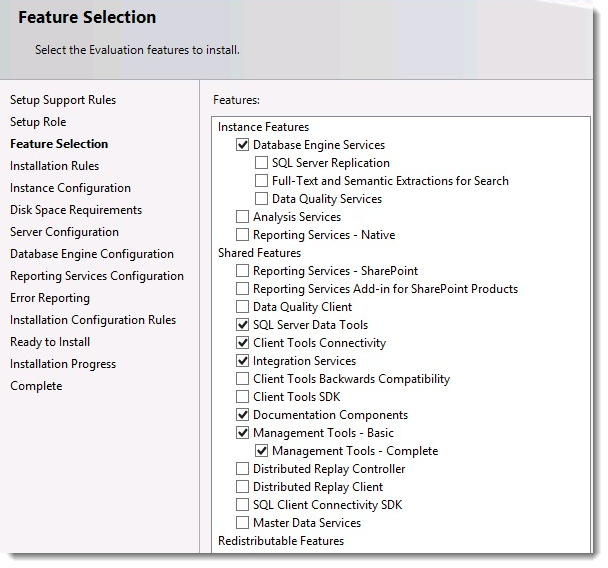Check Client Tools Backwards Compatibility
Viewport: 608px width, 568px height.
[x=242, y=379]
